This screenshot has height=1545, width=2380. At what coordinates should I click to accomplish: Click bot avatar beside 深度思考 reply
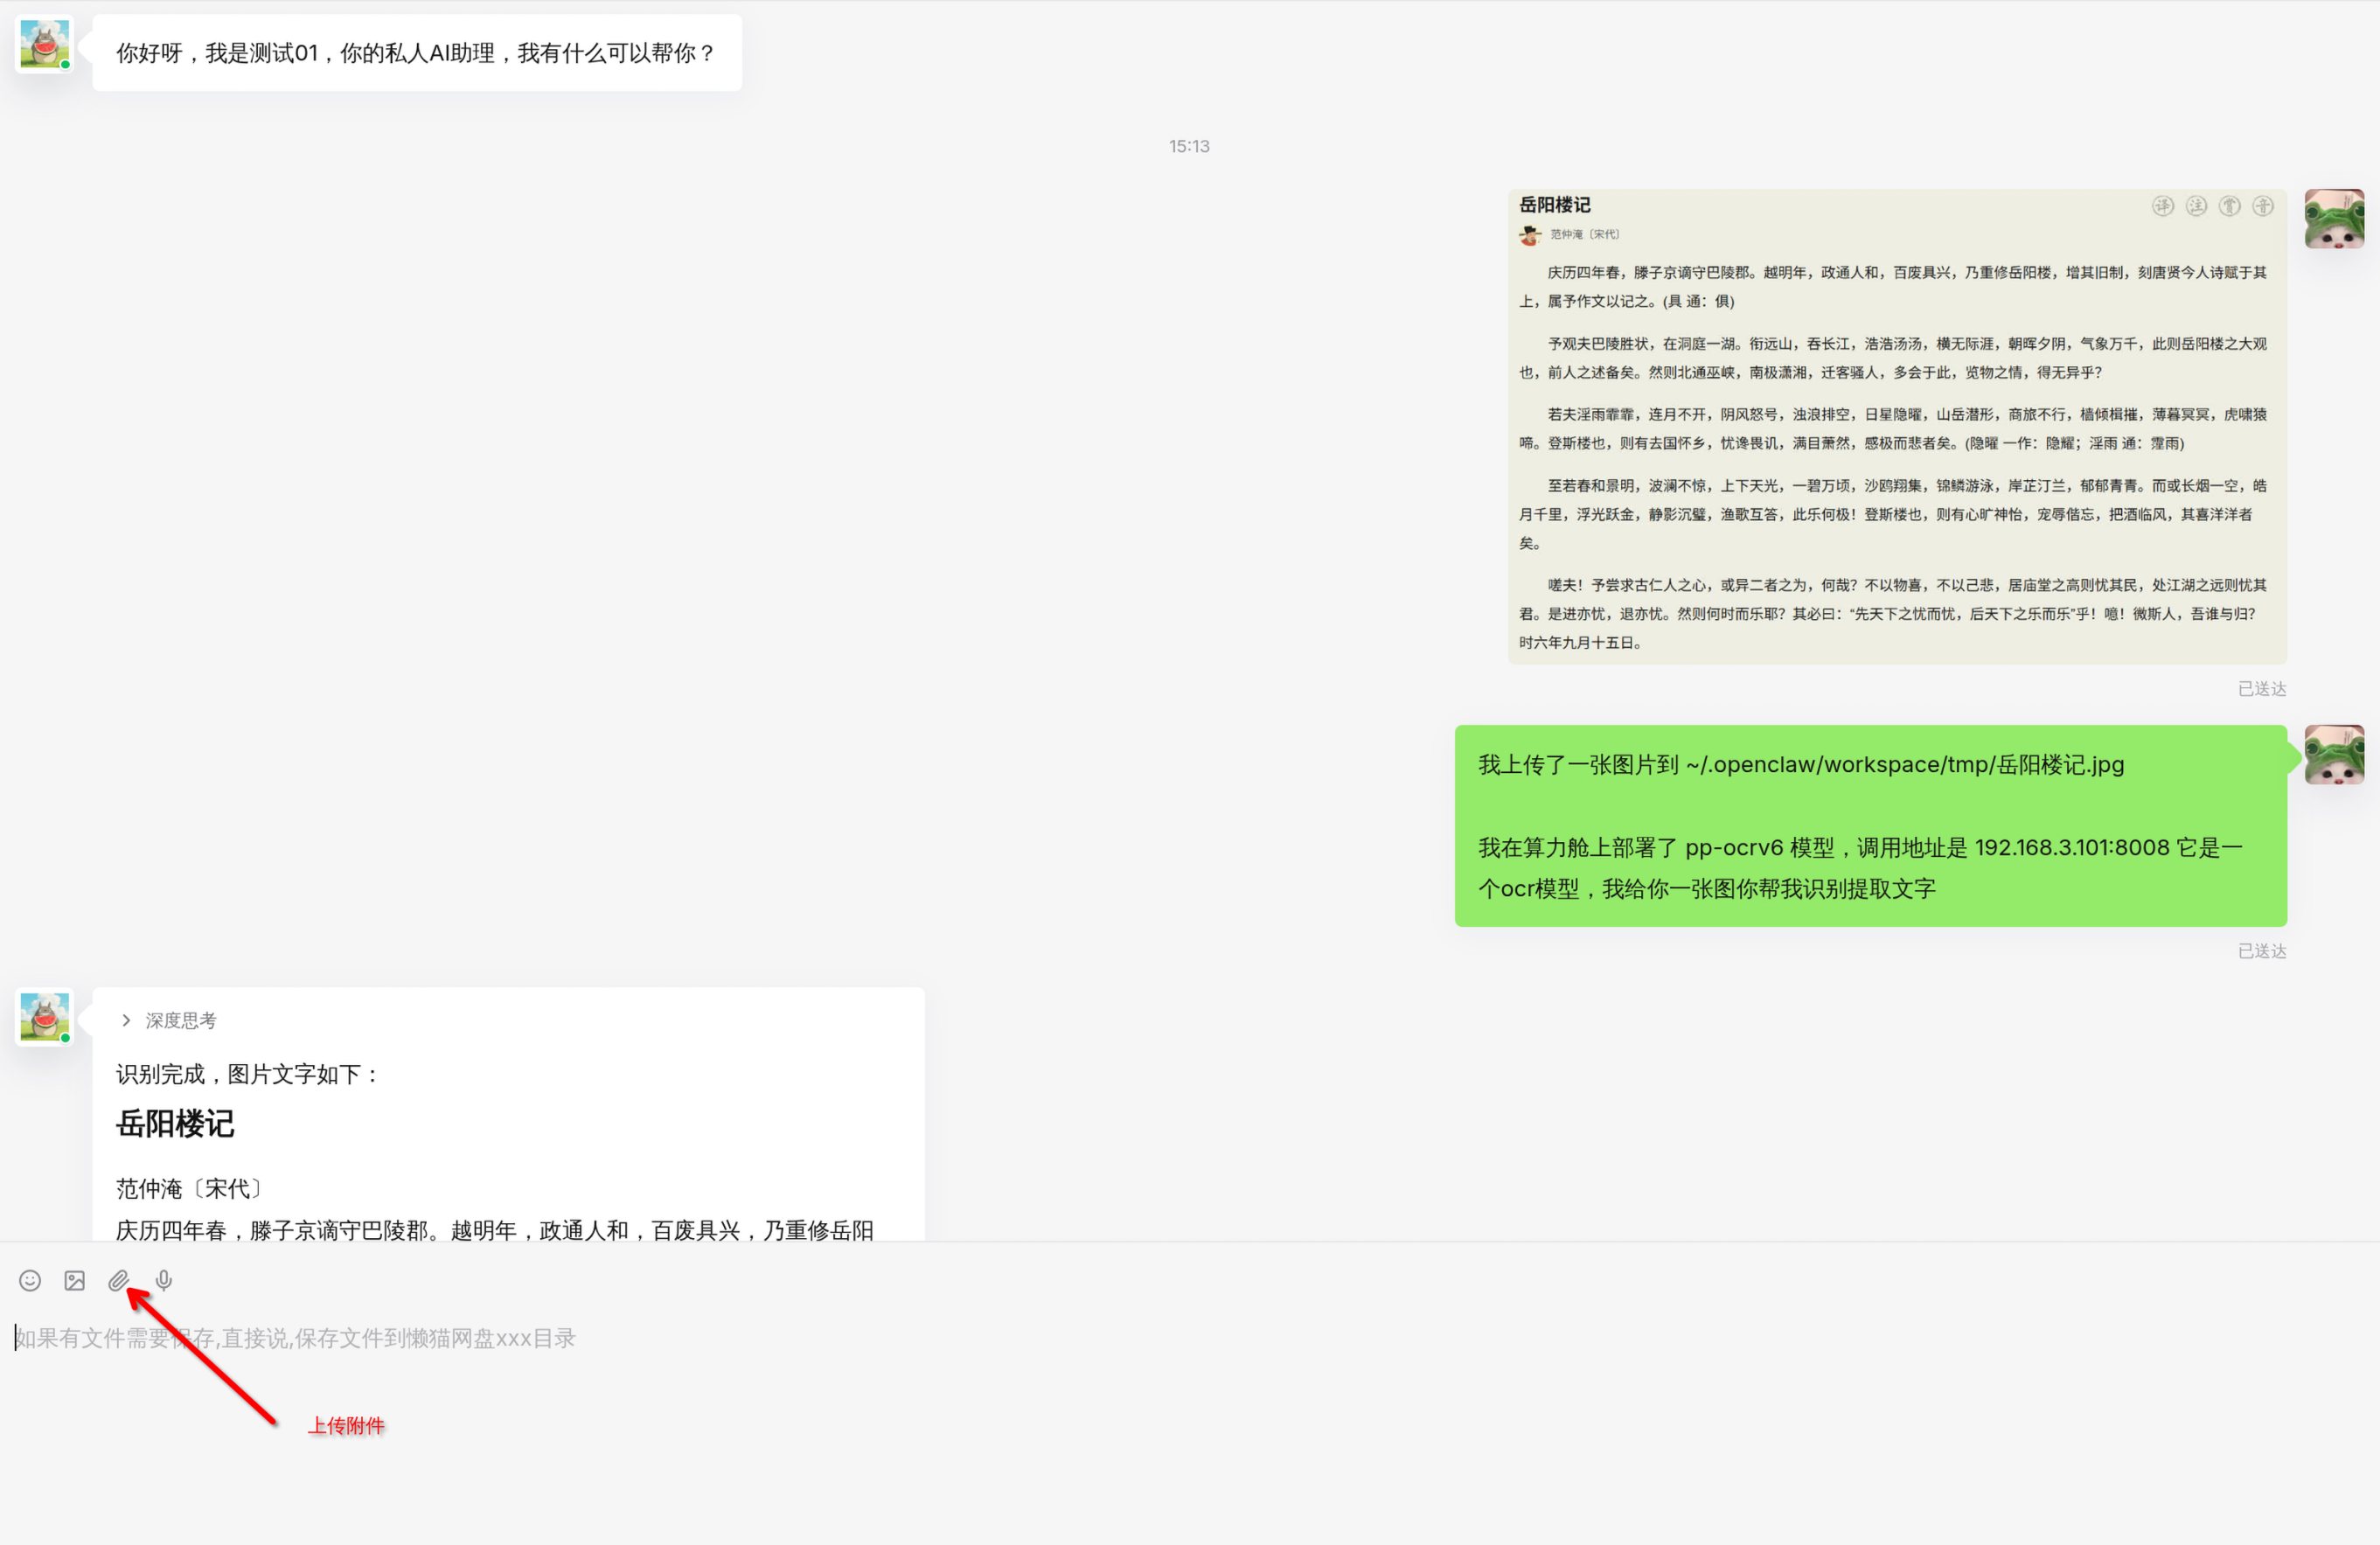click(x=45, y=1017)
